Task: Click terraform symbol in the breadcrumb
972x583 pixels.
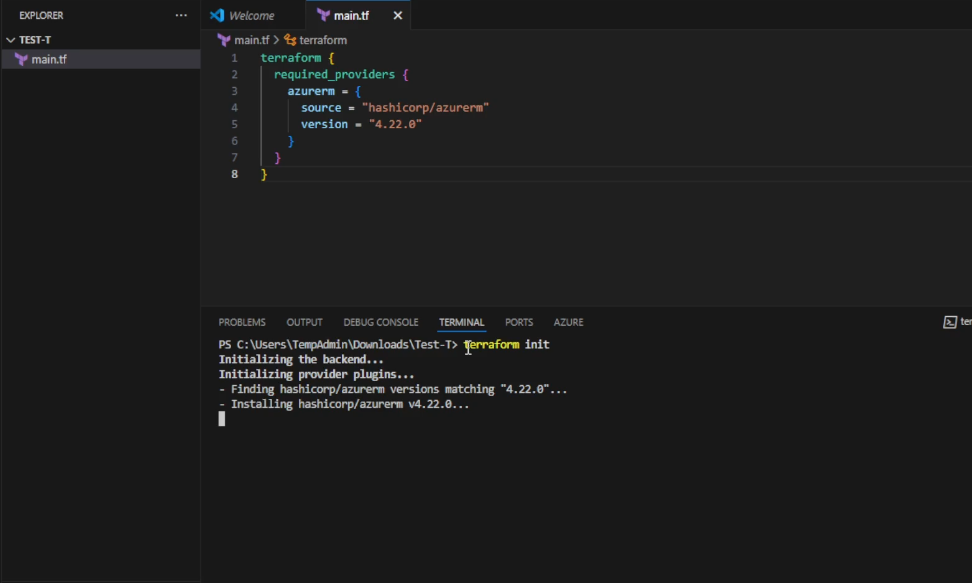Action: click(323, 40)
